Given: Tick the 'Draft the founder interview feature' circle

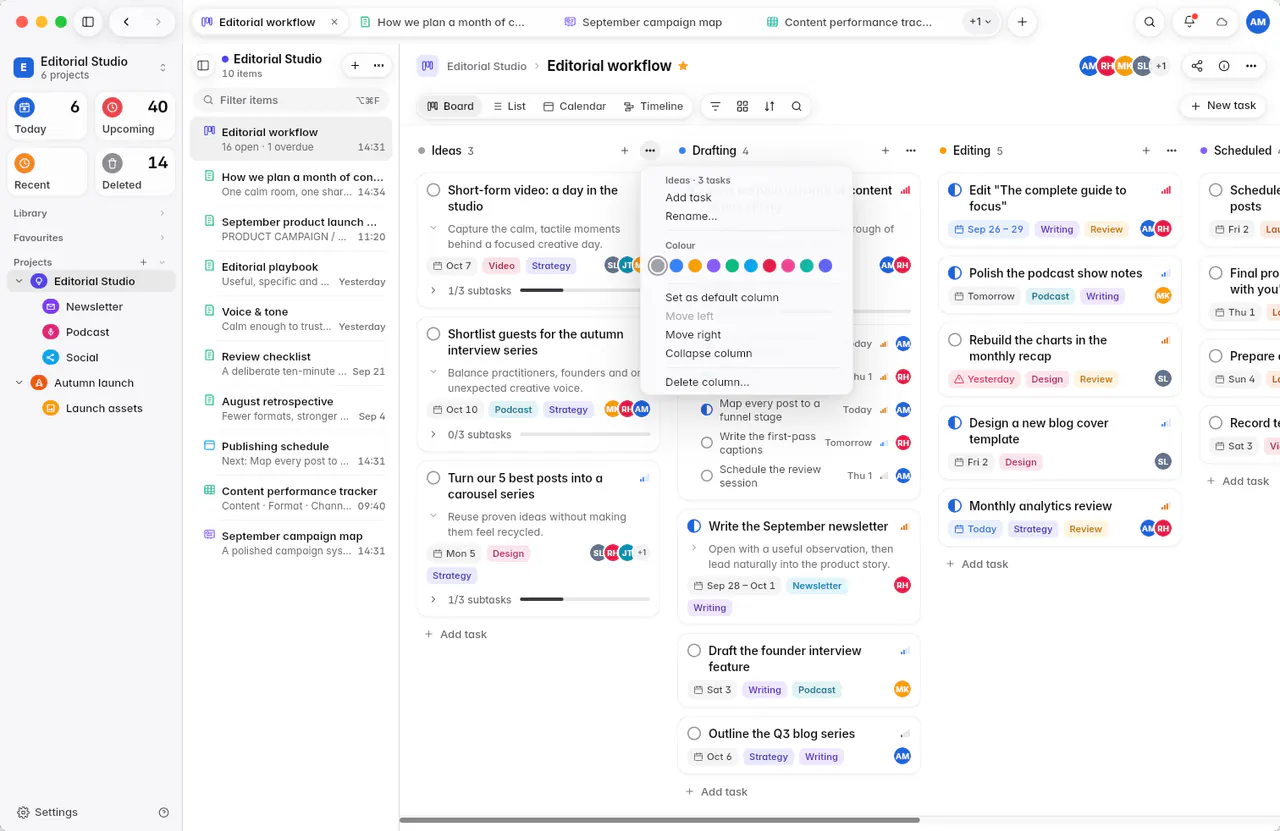Looking at the screenshot, I should [694, 650].
